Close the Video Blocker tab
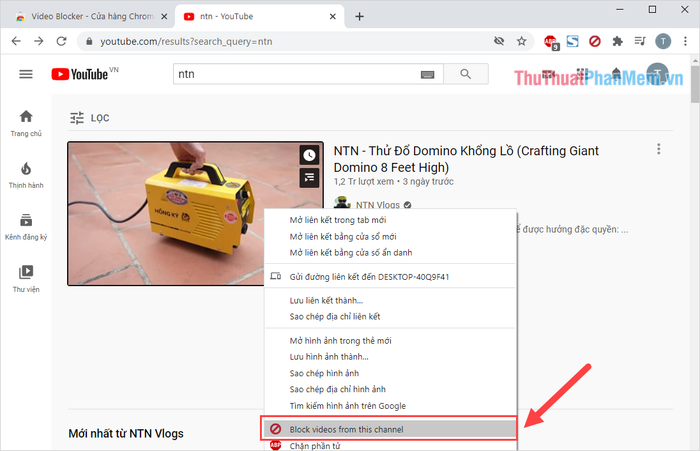Image resolution: width=700 pixels, height=451 pixels. (164, 17)
